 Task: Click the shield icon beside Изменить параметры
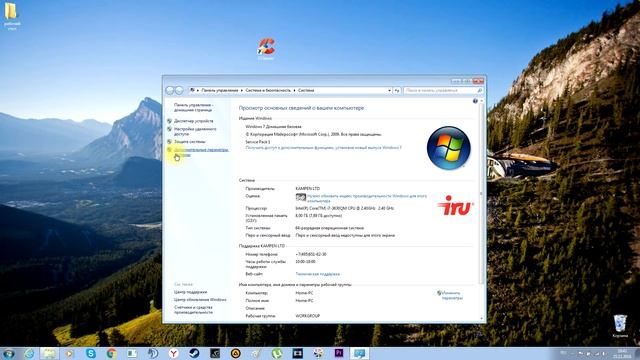click(439, 293)
